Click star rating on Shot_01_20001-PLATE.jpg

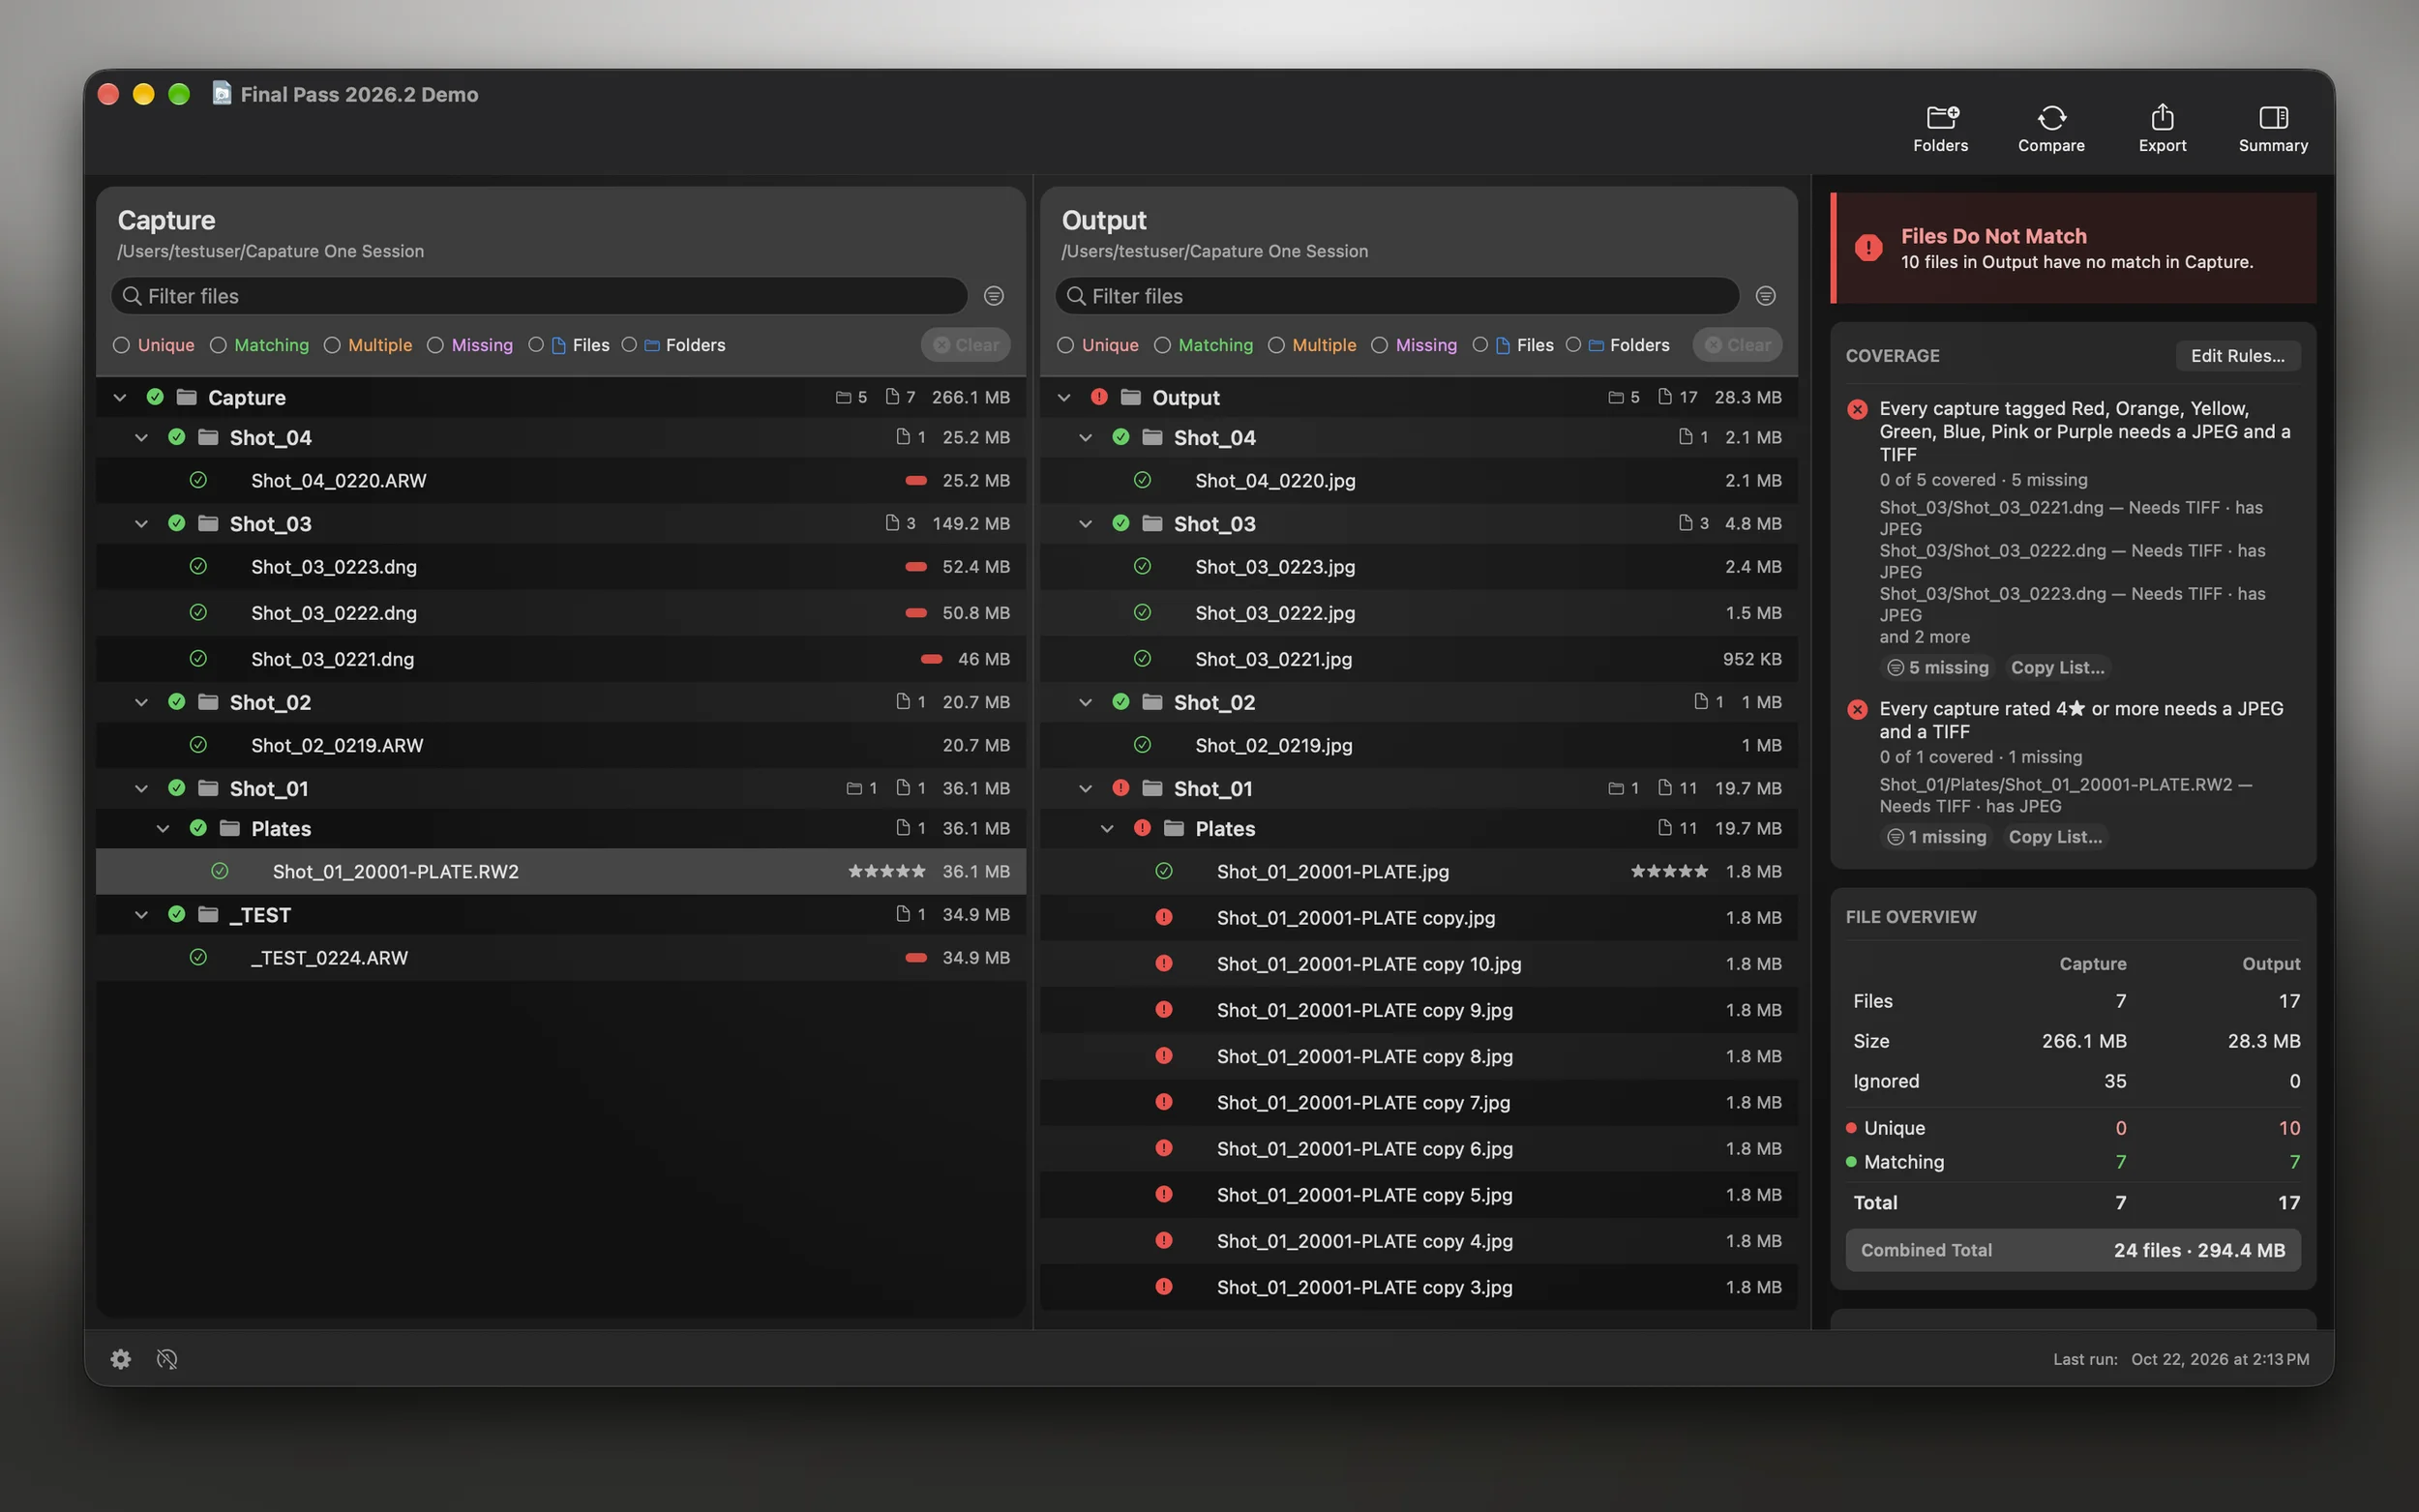1669,871
